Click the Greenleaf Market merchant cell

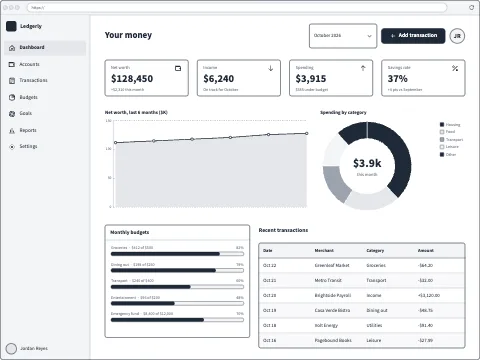click(332, 265)
